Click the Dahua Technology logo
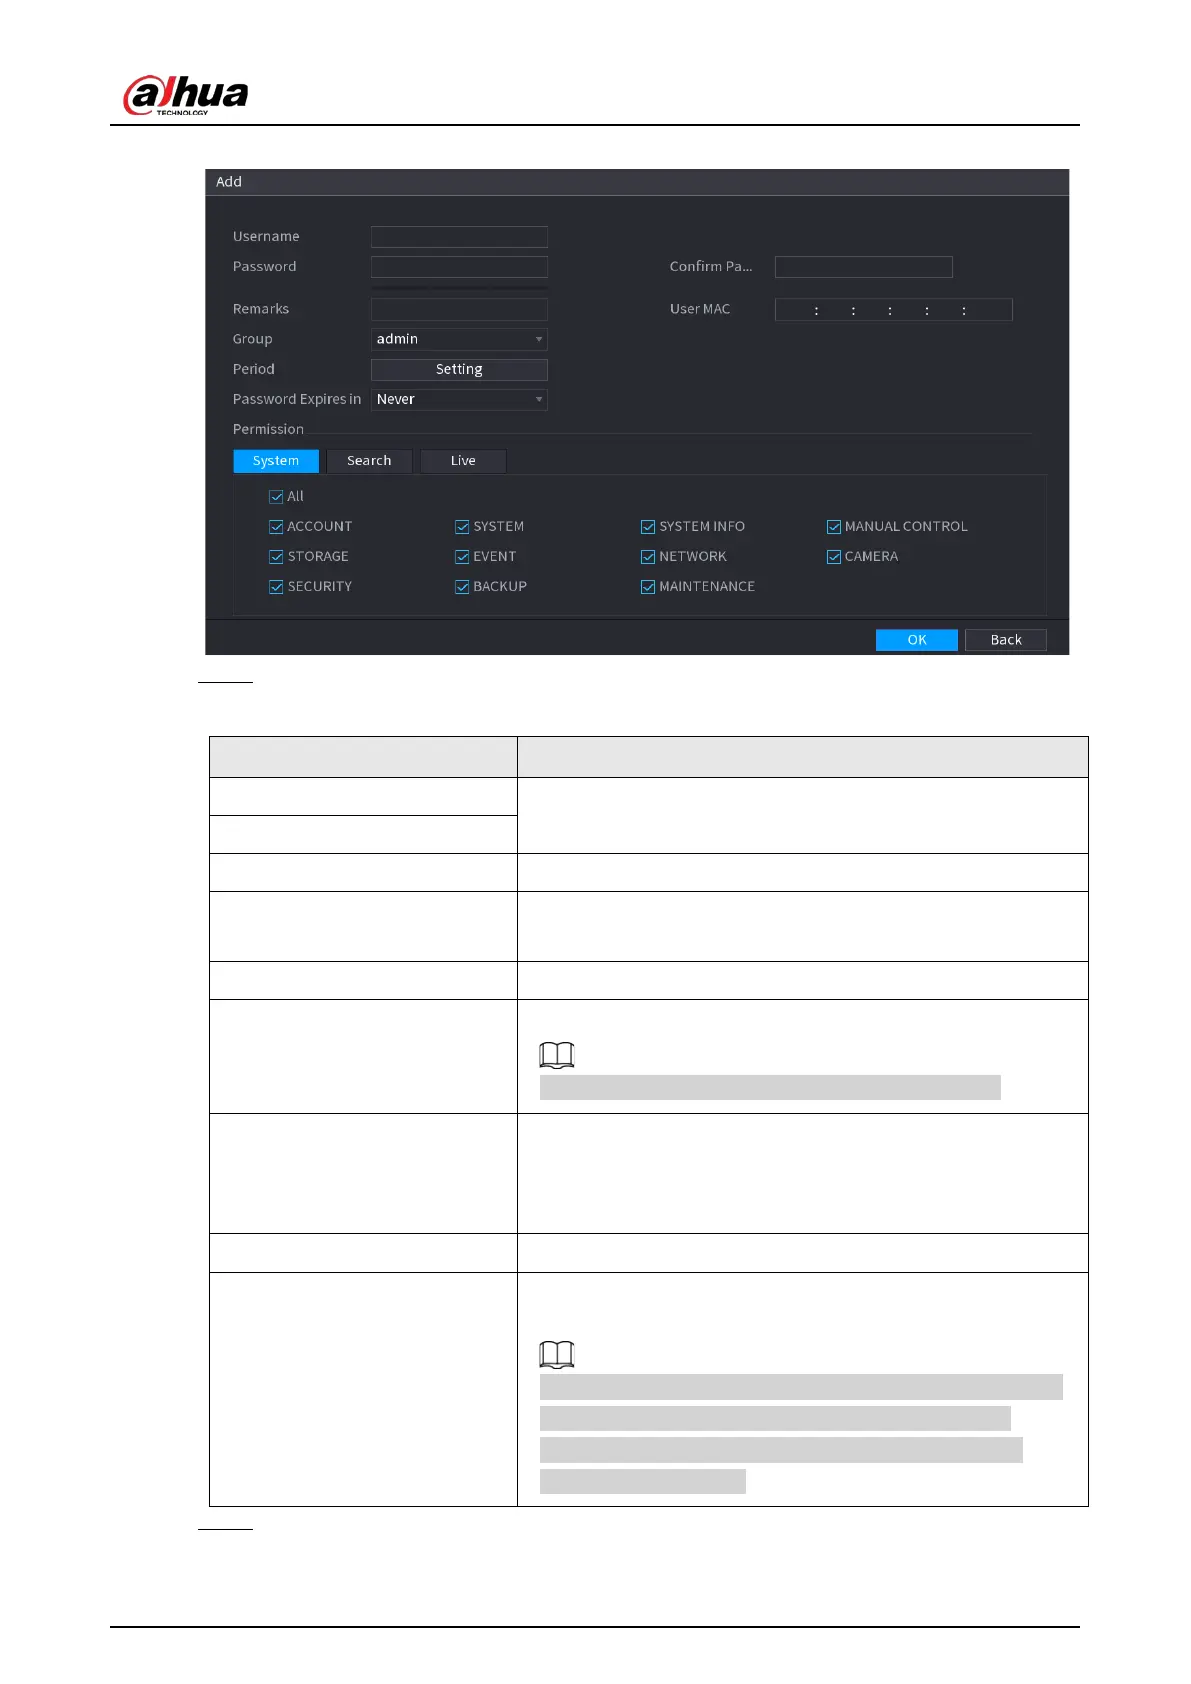The image size is (1191, 1684). pyautogui.click(x=186, y=95)
